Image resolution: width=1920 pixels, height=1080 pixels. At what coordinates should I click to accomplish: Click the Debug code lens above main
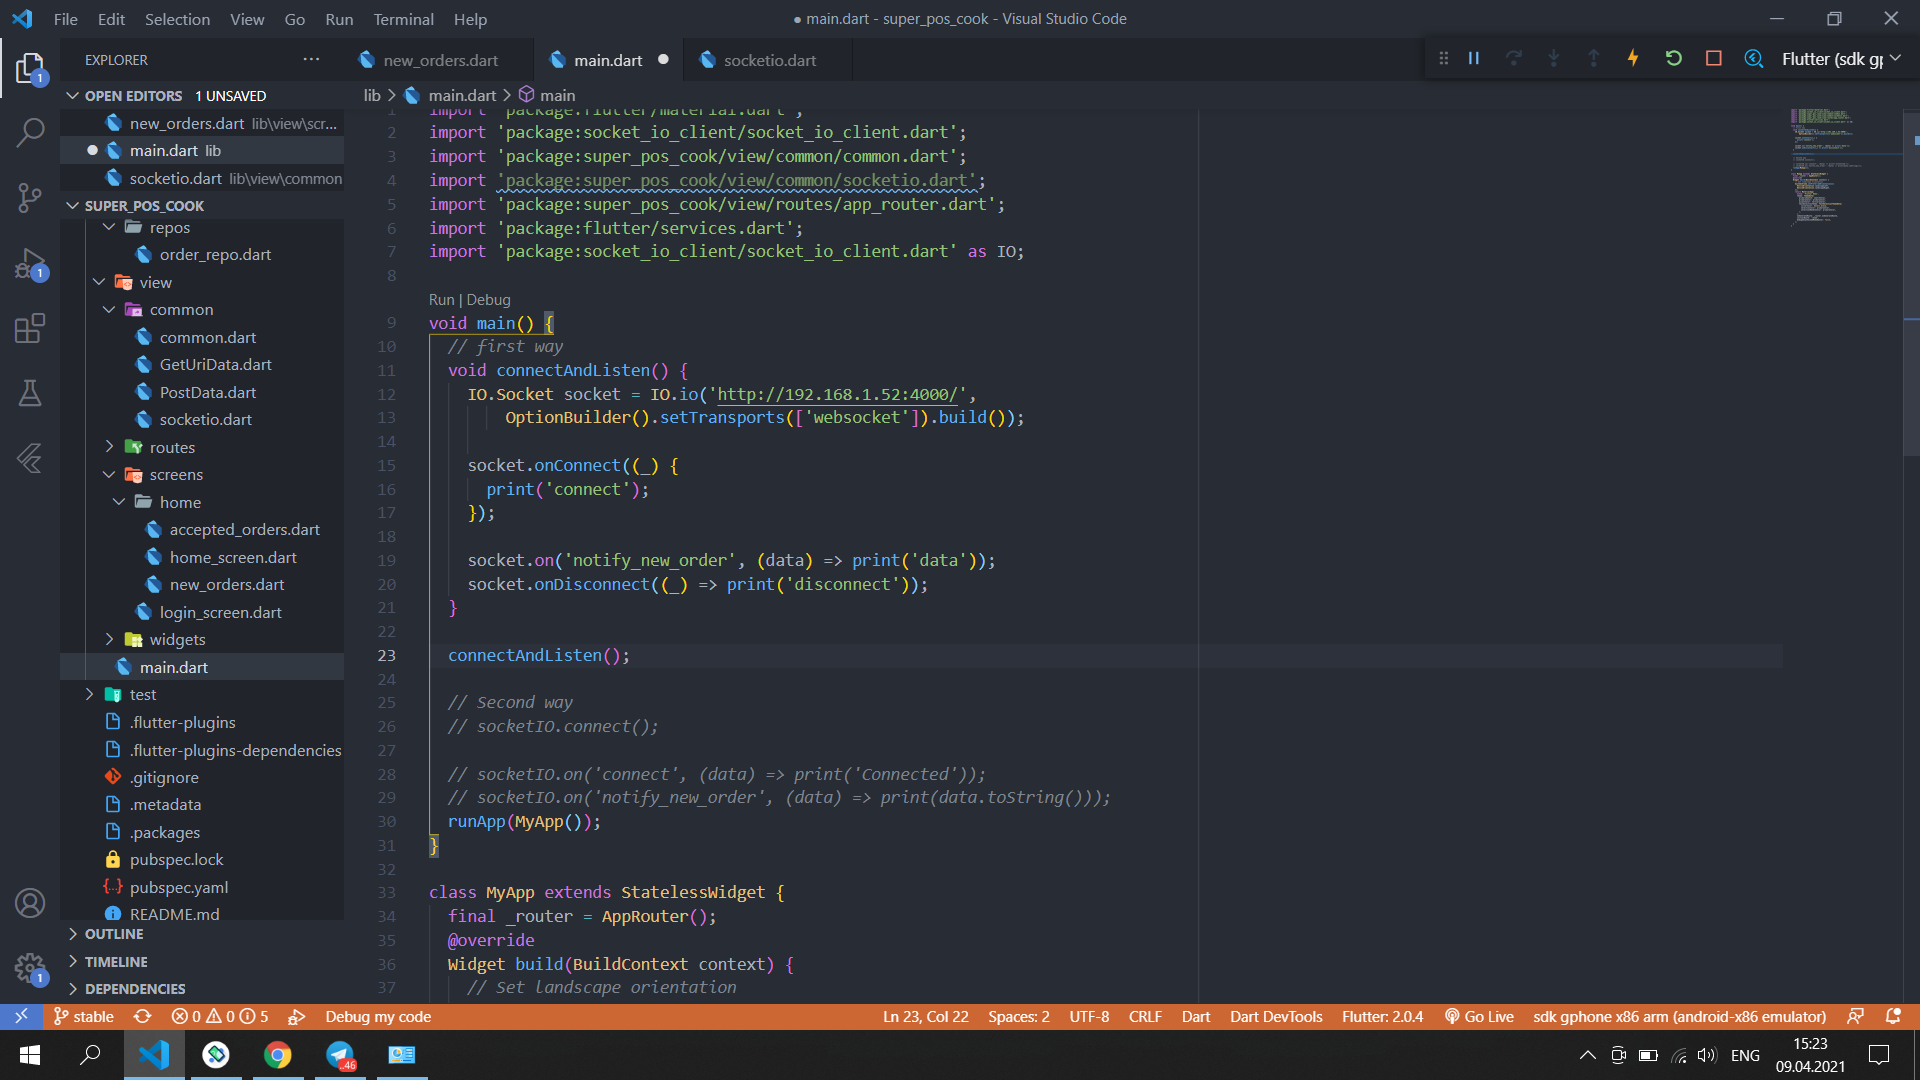[488, 300]
